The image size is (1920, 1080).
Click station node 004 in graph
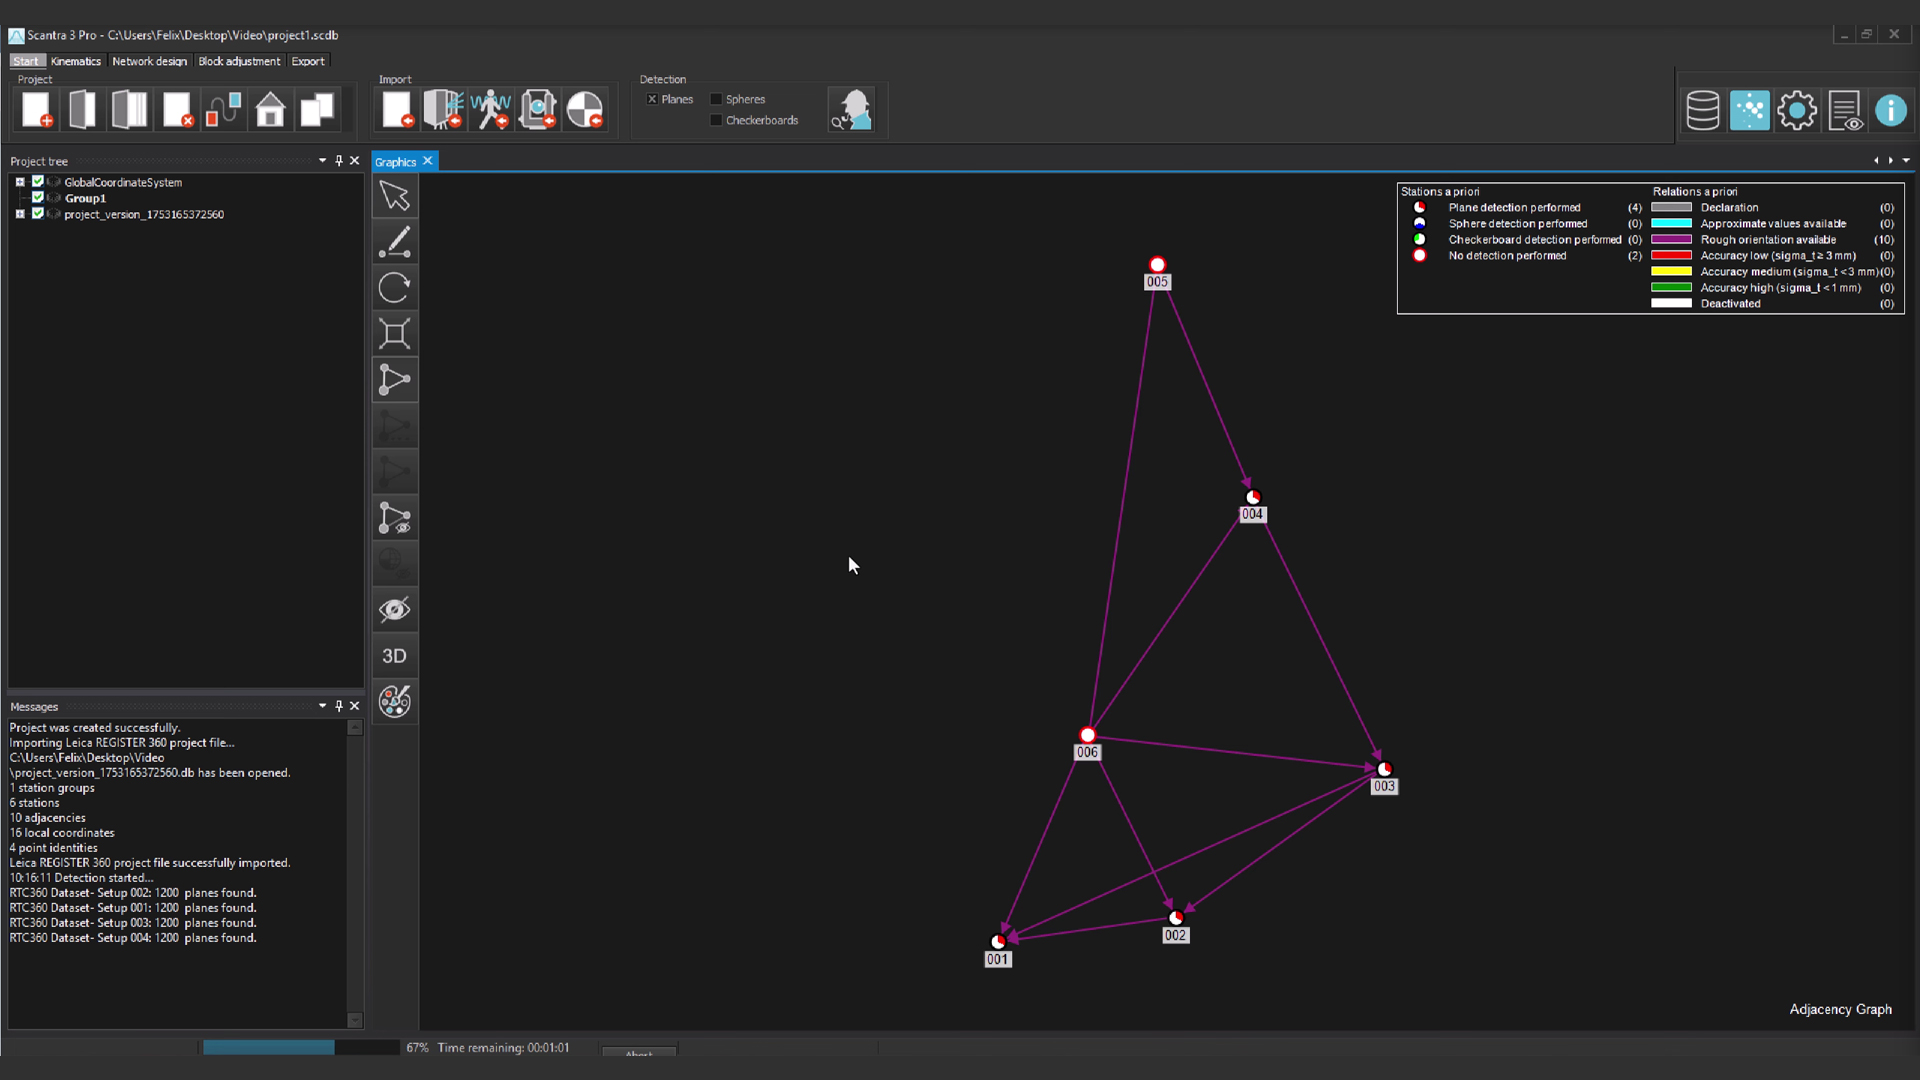tap(1253, 497)
